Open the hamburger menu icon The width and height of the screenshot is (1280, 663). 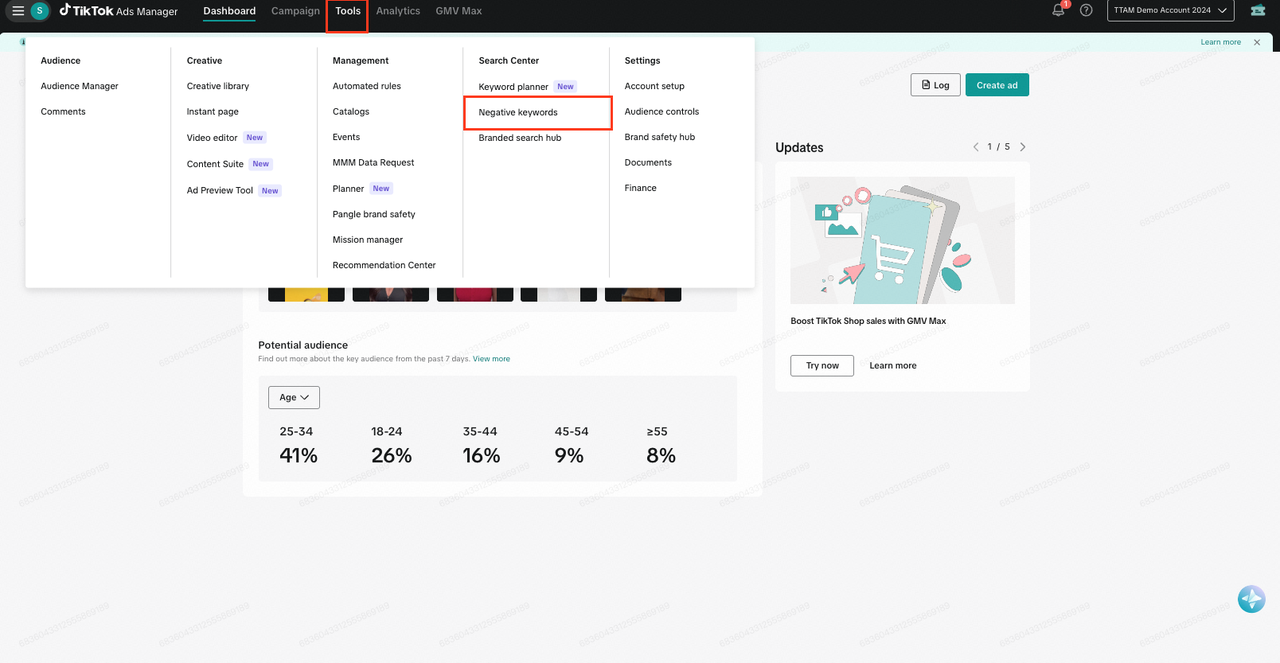pyautogui.click(x=18, y=11)
